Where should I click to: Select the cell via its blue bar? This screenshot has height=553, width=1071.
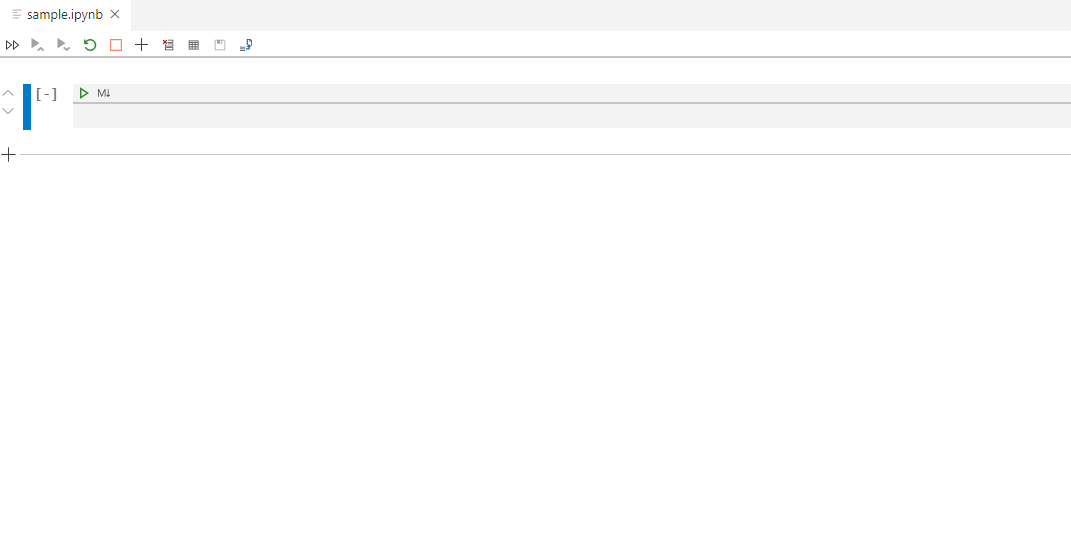coord(27,107)
